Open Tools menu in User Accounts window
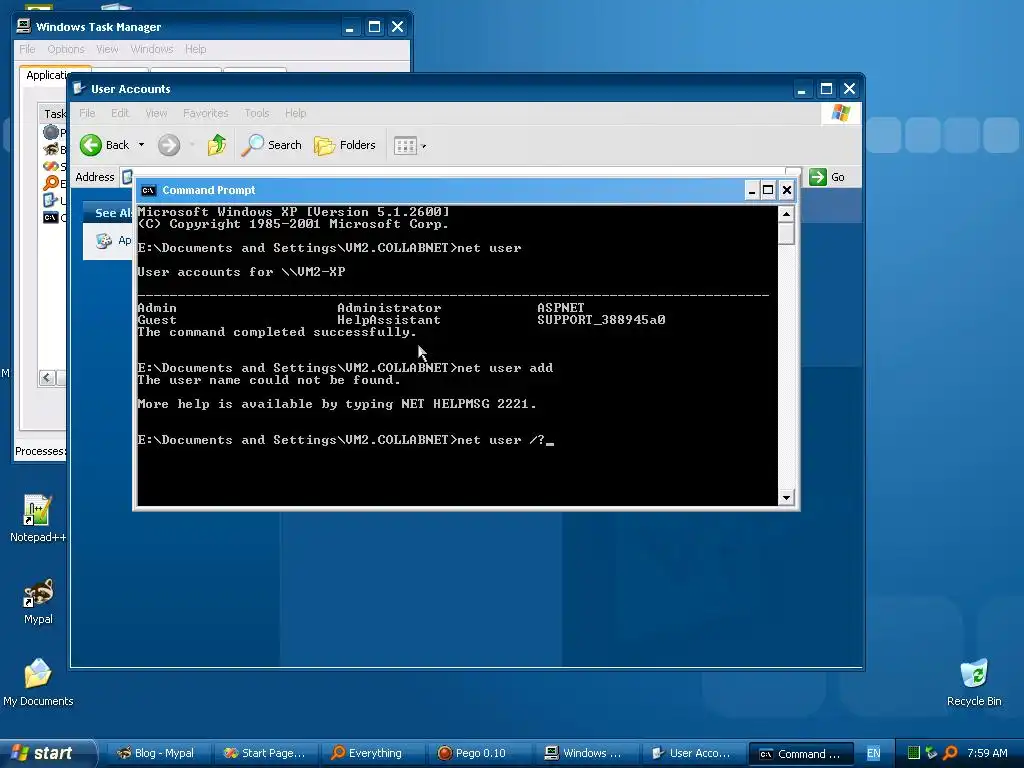1024x768 pixels. coord(257,113)
